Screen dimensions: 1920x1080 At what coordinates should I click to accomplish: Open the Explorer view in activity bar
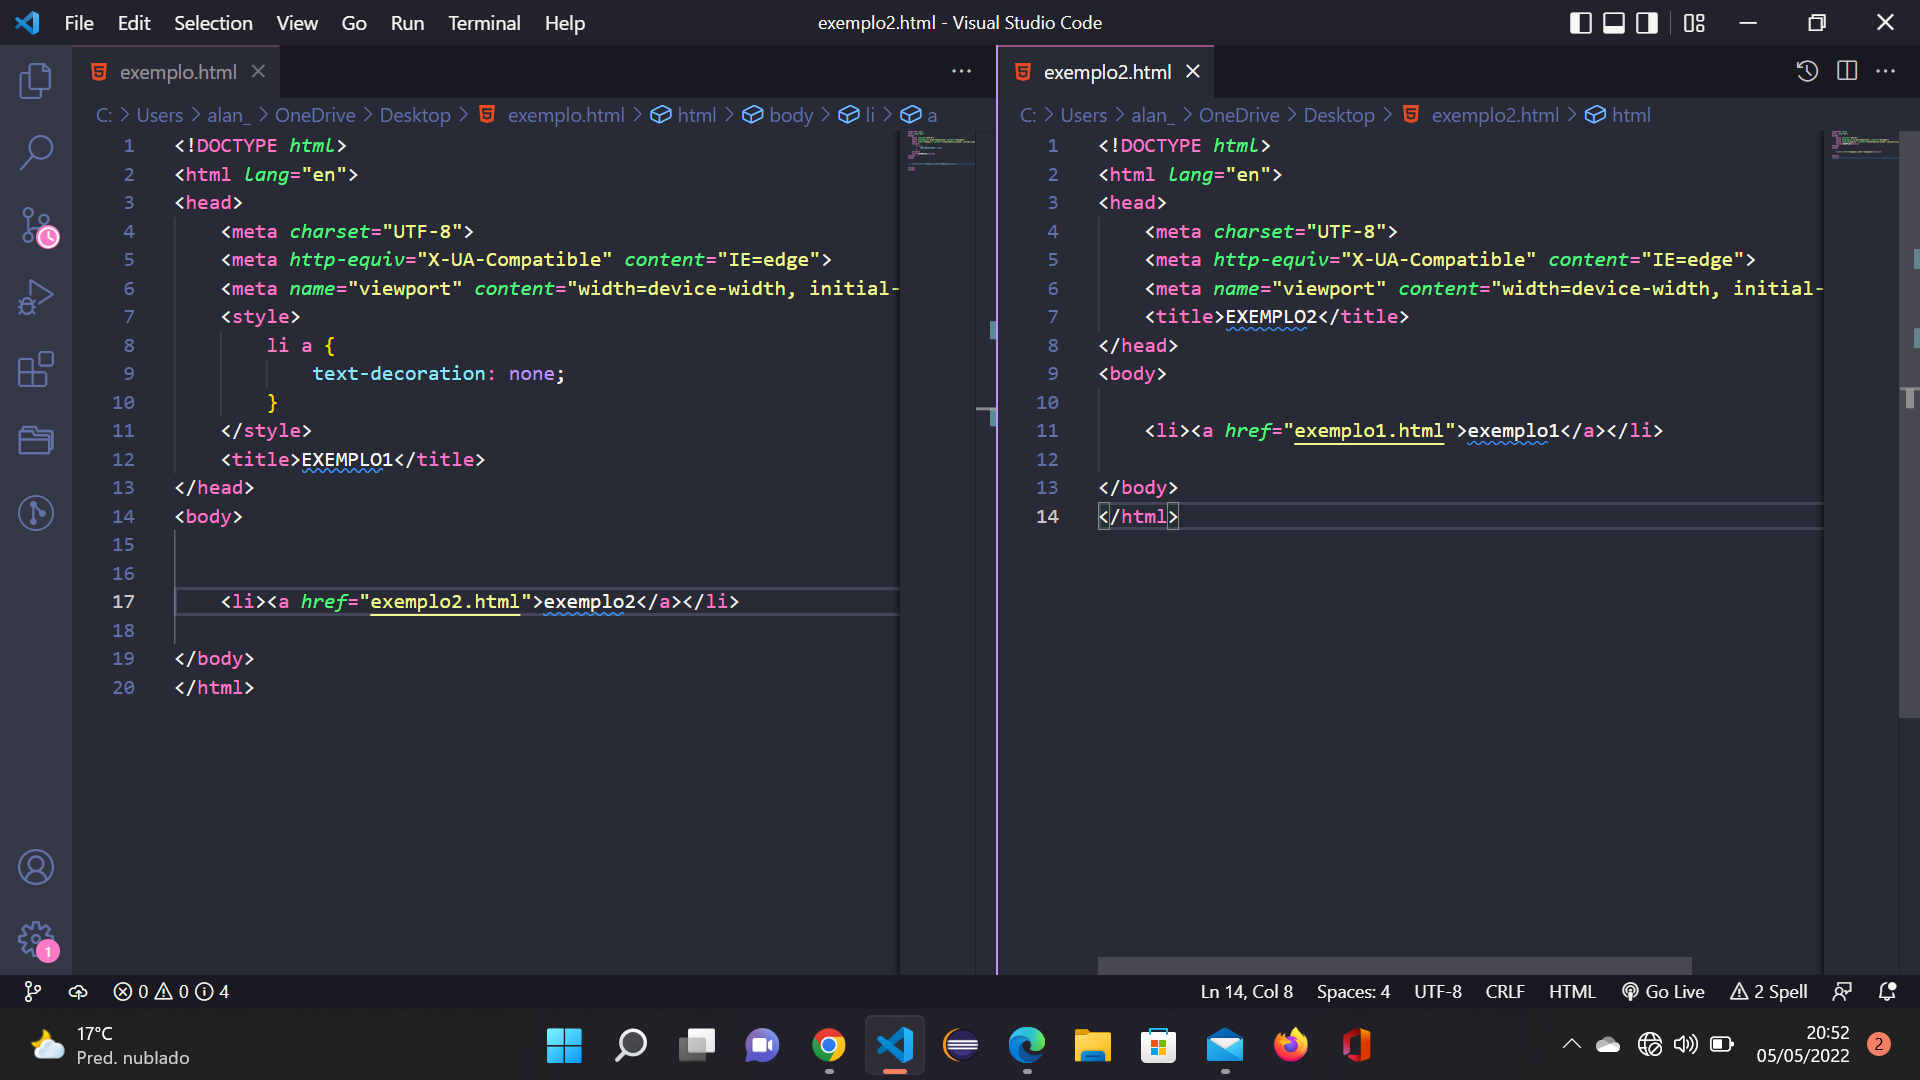(x=36, y=80)
